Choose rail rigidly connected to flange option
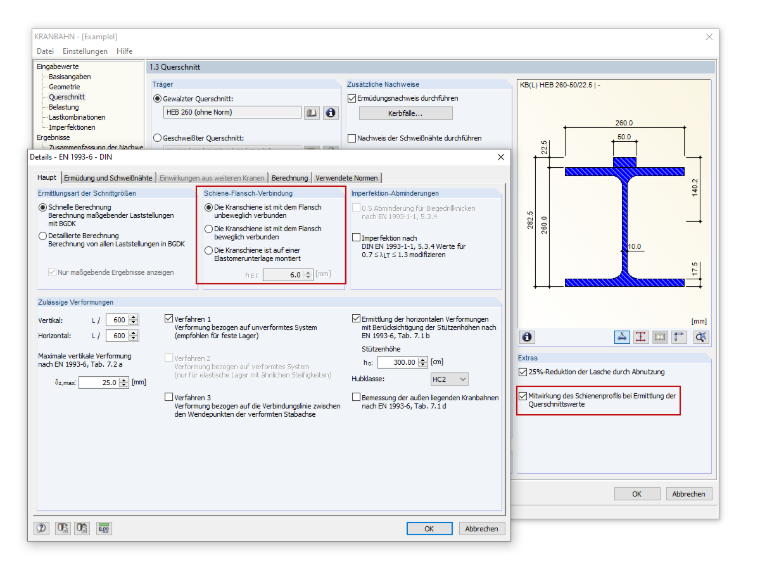Screen dimensions: 760x570 [x=208, y=207]
